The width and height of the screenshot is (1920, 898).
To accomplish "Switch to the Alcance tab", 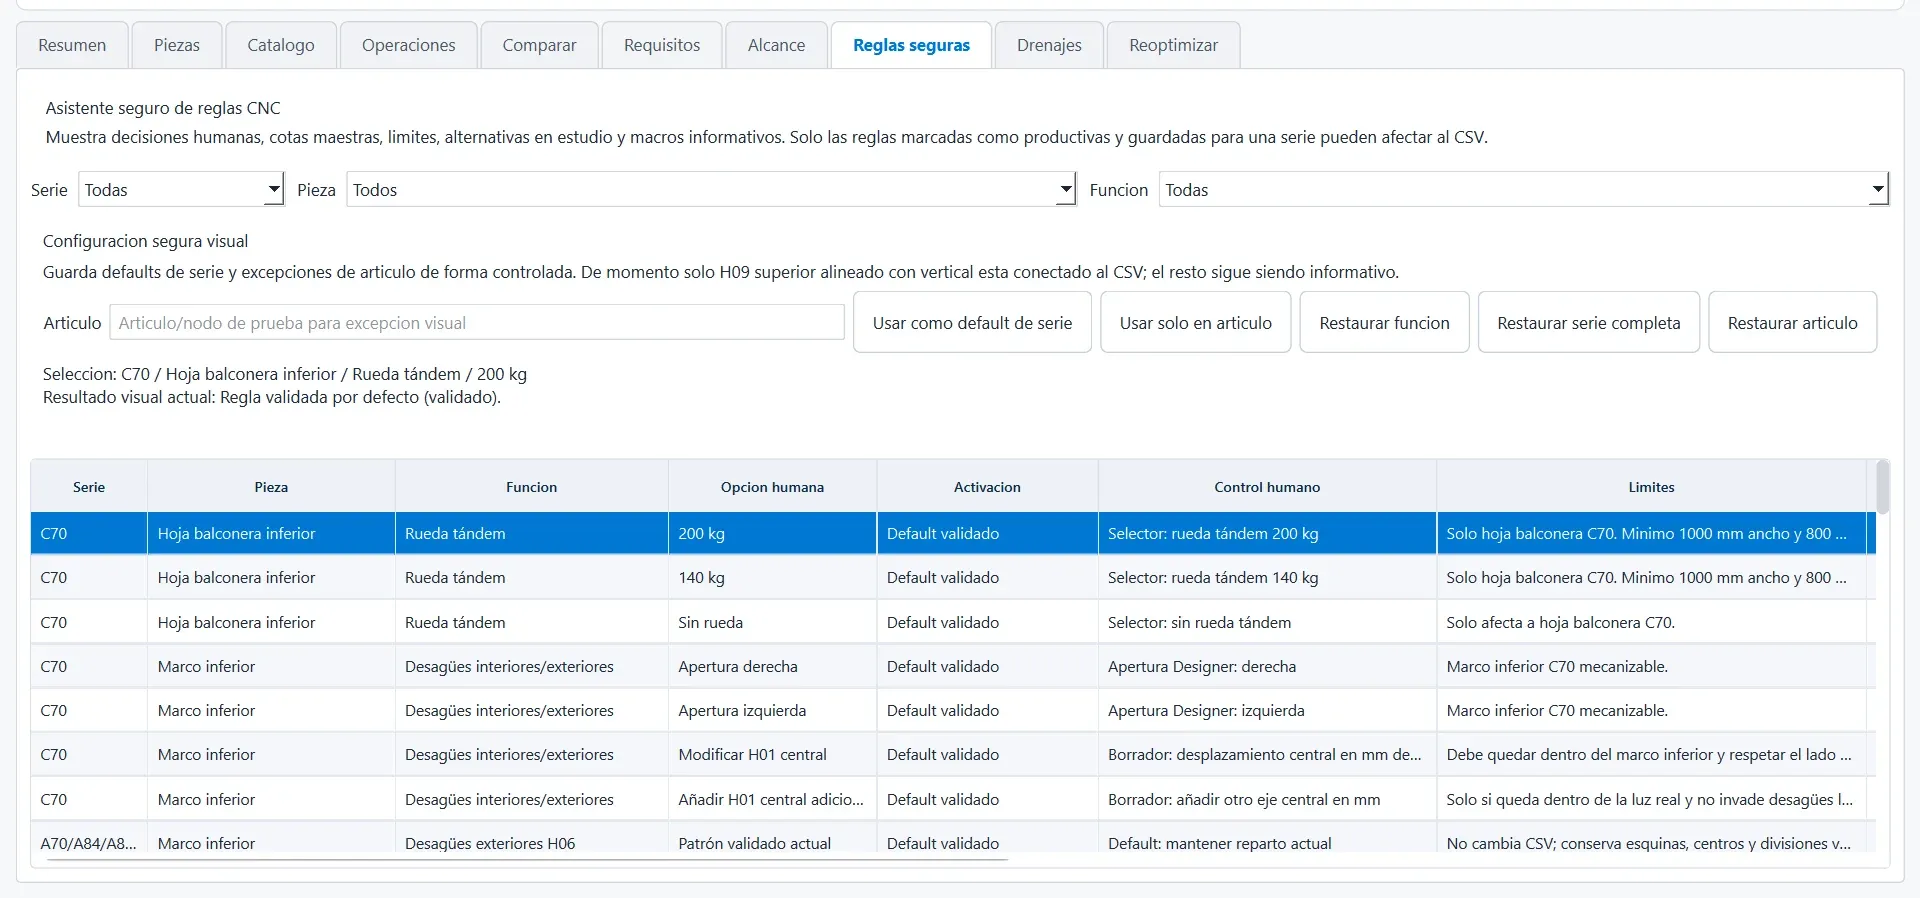I will [x=777, y=45].
